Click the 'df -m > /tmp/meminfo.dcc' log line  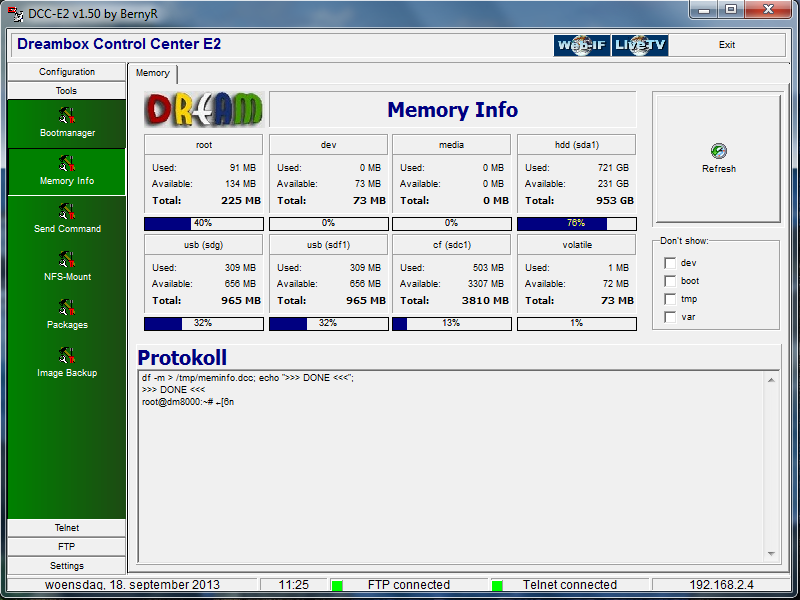[247, 378]
